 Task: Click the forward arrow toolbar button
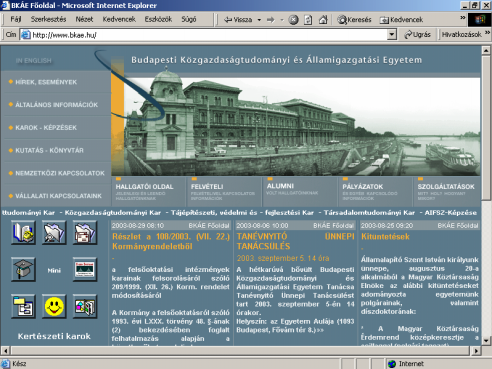(x=270, y=20)
